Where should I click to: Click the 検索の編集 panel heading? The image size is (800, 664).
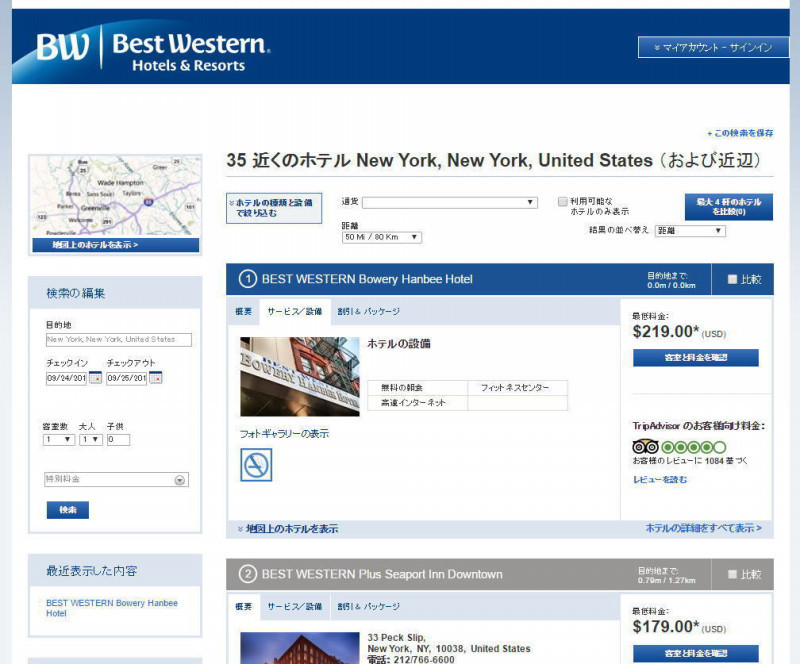click(76, 293)
